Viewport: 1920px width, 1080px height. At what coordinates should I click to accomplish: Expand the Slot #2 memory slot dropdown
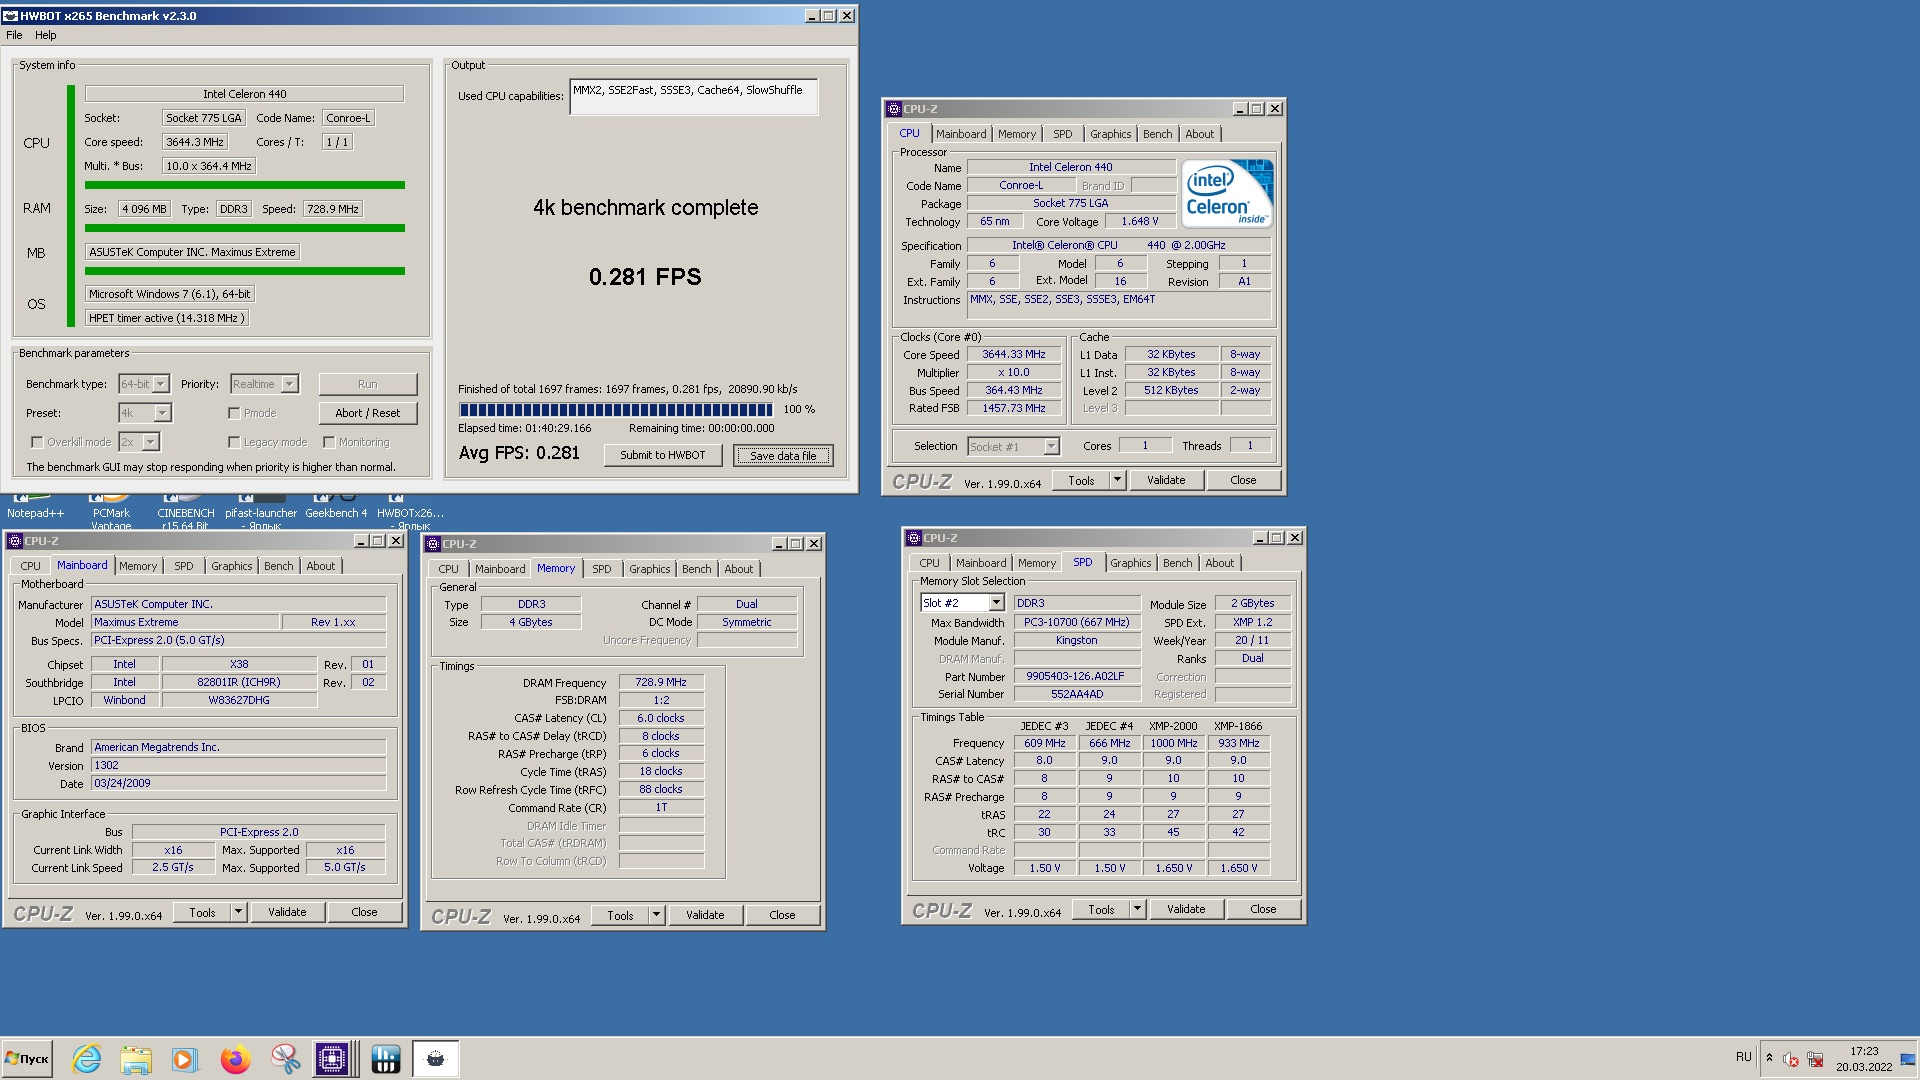click(996, 603)
